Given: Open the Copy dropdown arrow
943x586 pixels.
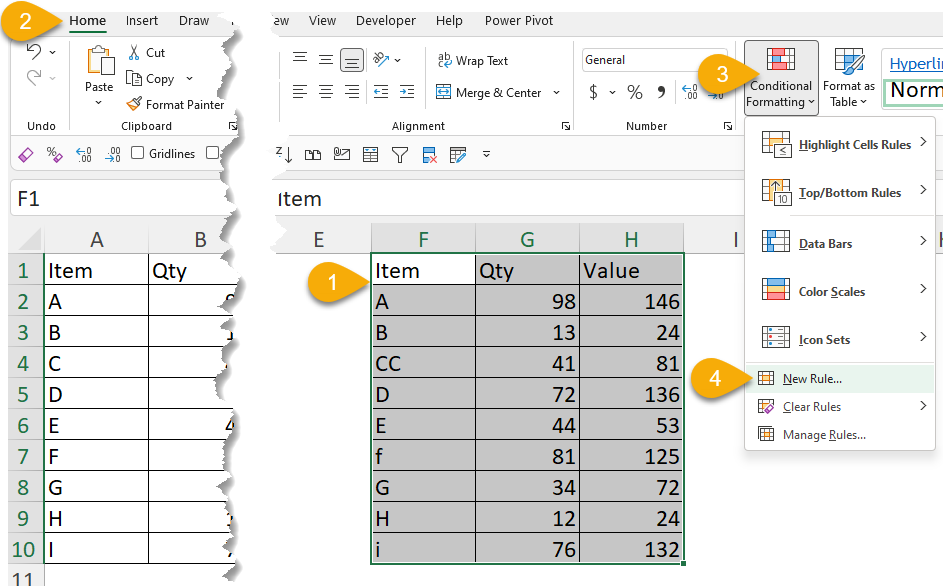Looking at the screenshot, I should 189,79.
